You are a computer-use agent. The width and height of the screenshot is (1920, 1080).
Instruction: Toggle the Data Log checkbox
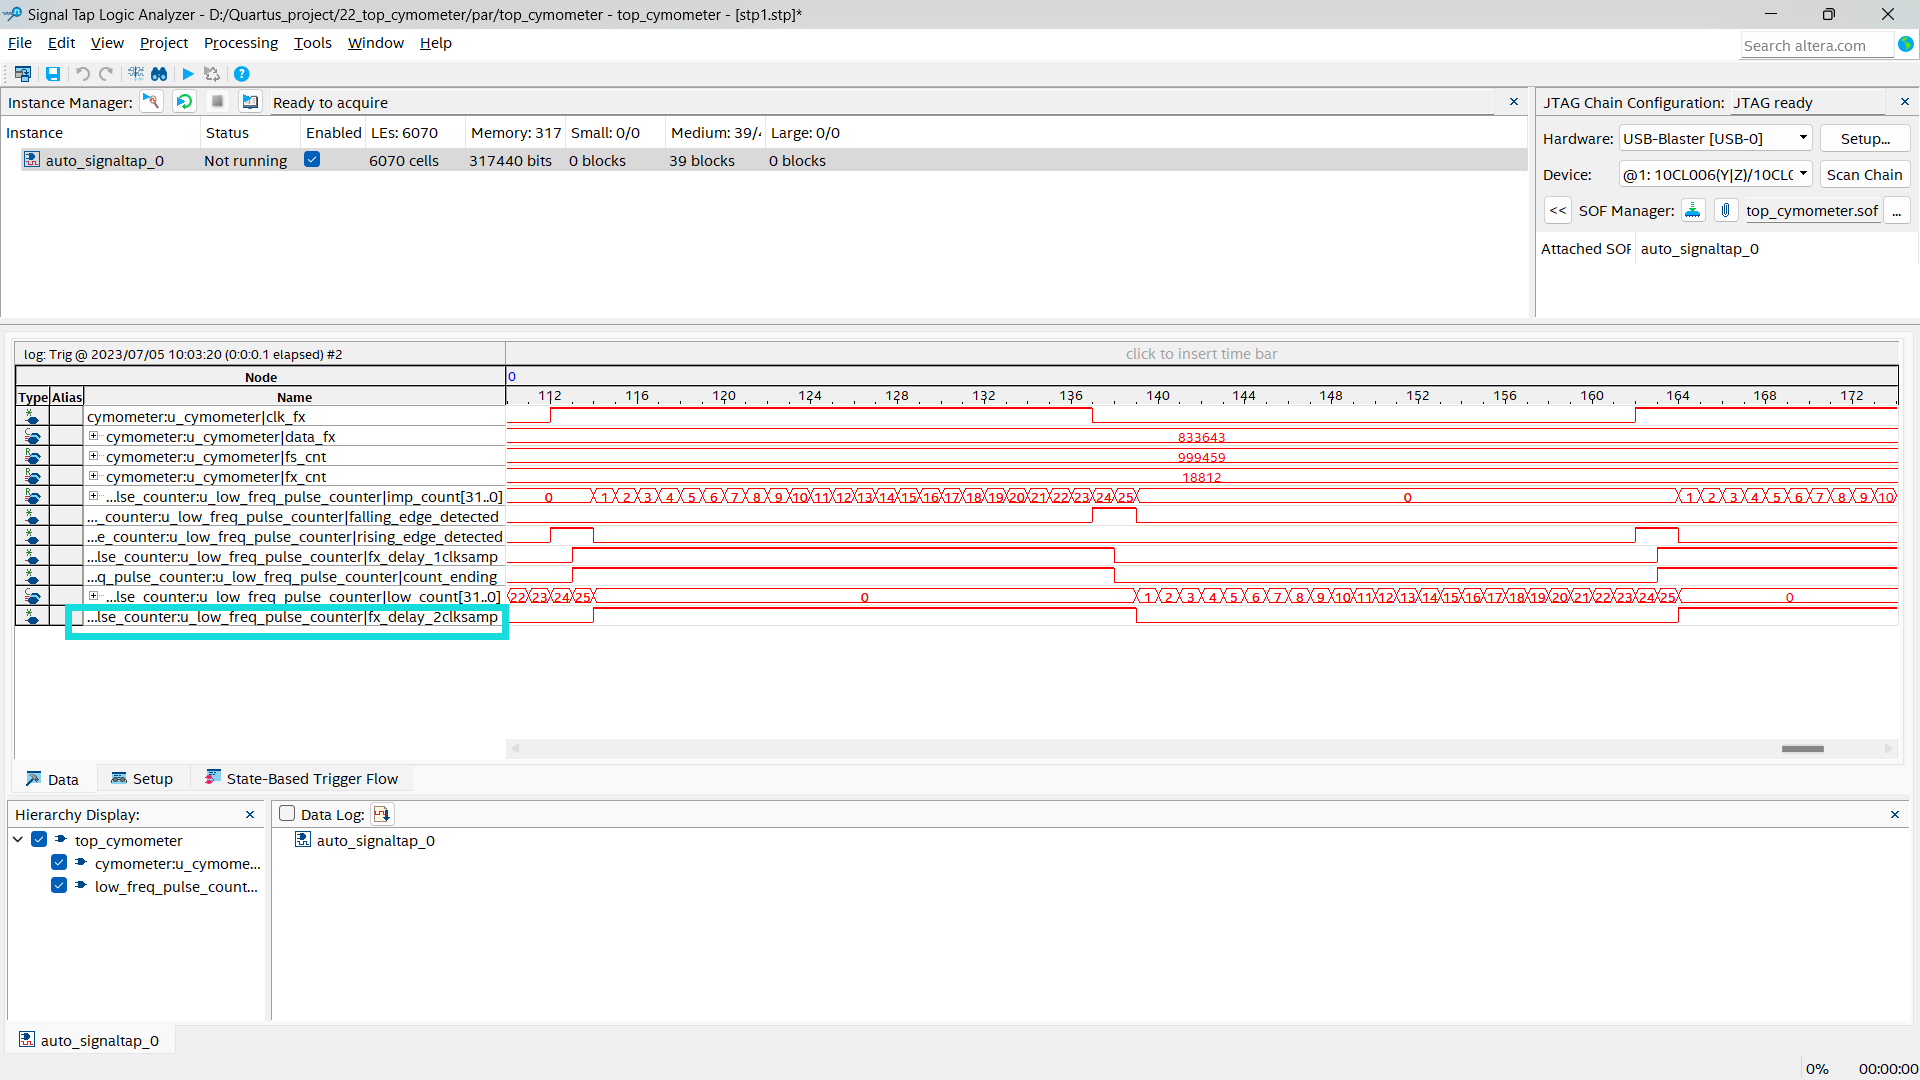point(287,814)
